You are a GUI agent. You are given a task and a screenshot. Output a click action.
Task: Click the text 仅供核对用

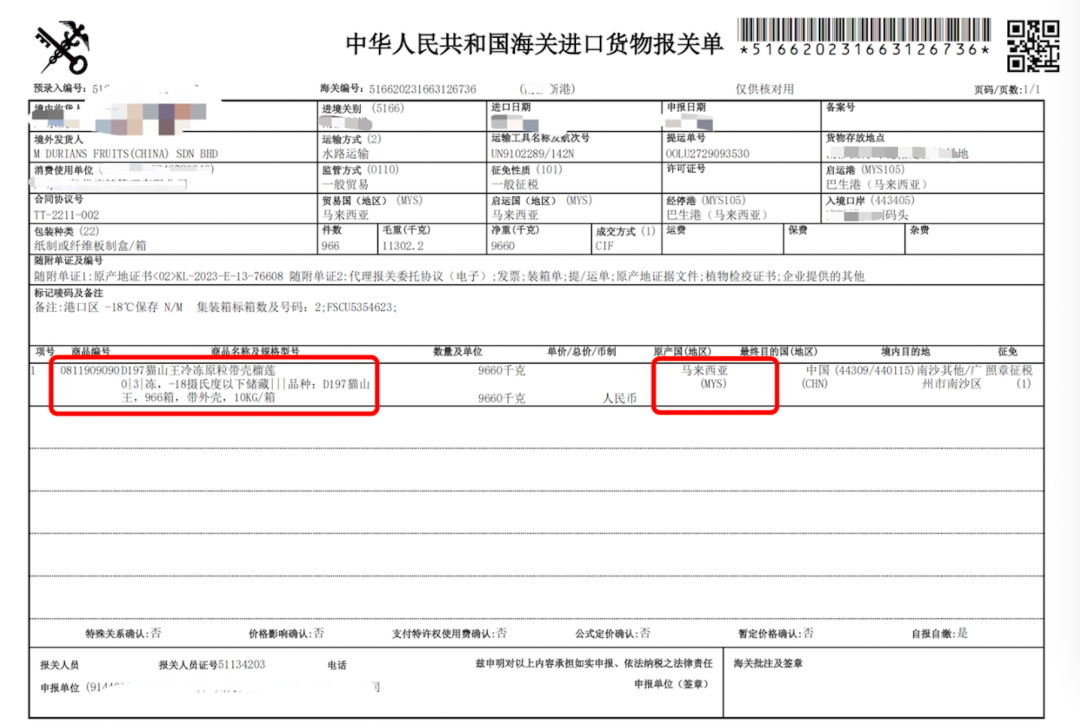(765, 89)
